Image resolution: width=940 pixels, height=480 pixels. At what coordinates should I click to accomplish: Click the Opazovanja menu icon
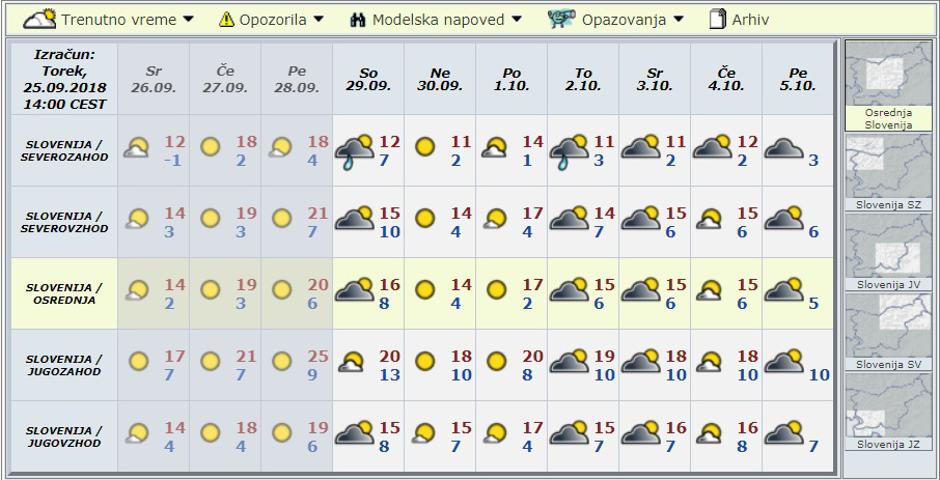coord(562,18)
